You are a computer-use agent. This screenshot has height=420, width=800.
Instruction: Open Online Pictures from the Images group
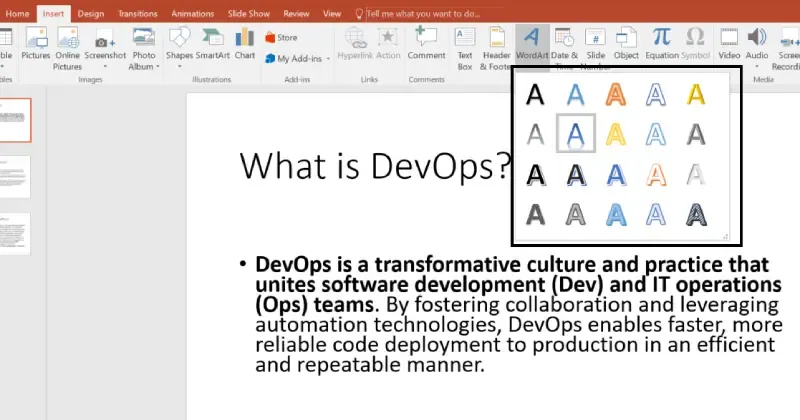click(67, 48)
